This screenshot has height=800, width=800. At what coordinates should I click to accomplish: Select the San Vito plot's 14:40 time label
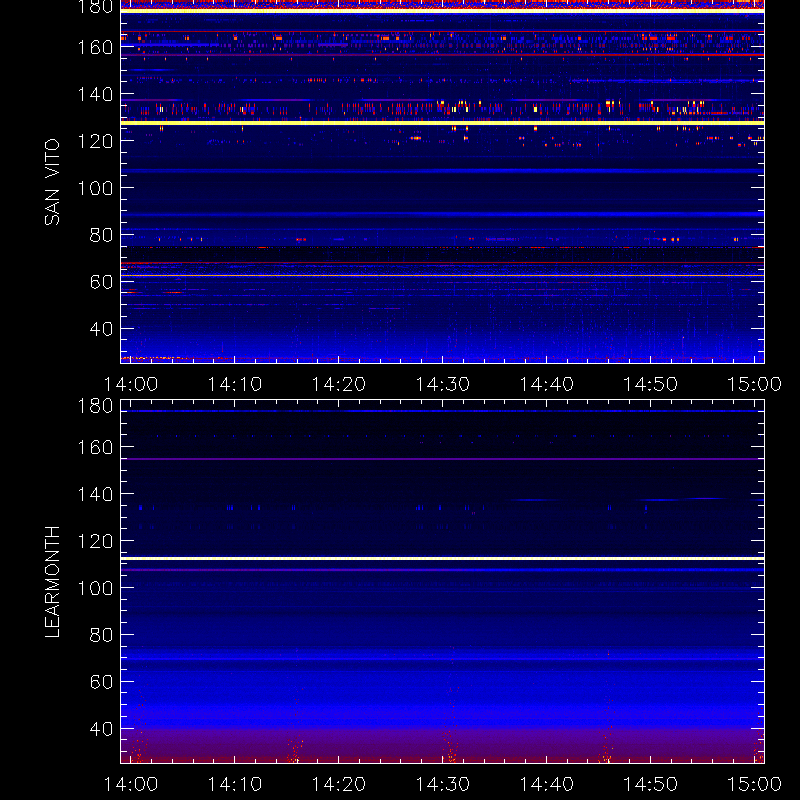point(546,384)
